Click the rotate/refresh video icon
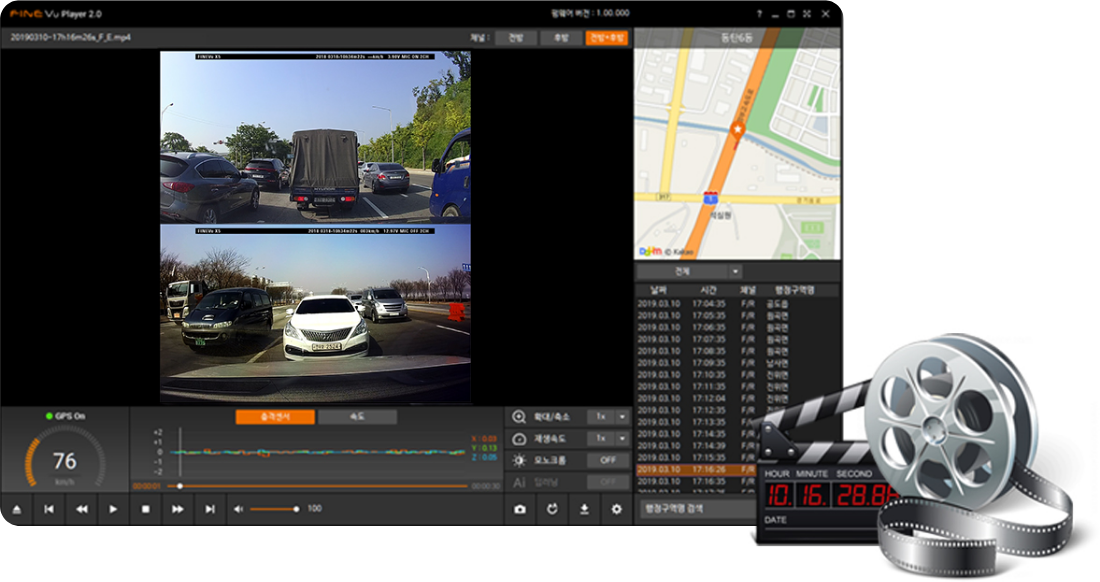Screen dimensions: 1100x582 [x=552, y=509]
